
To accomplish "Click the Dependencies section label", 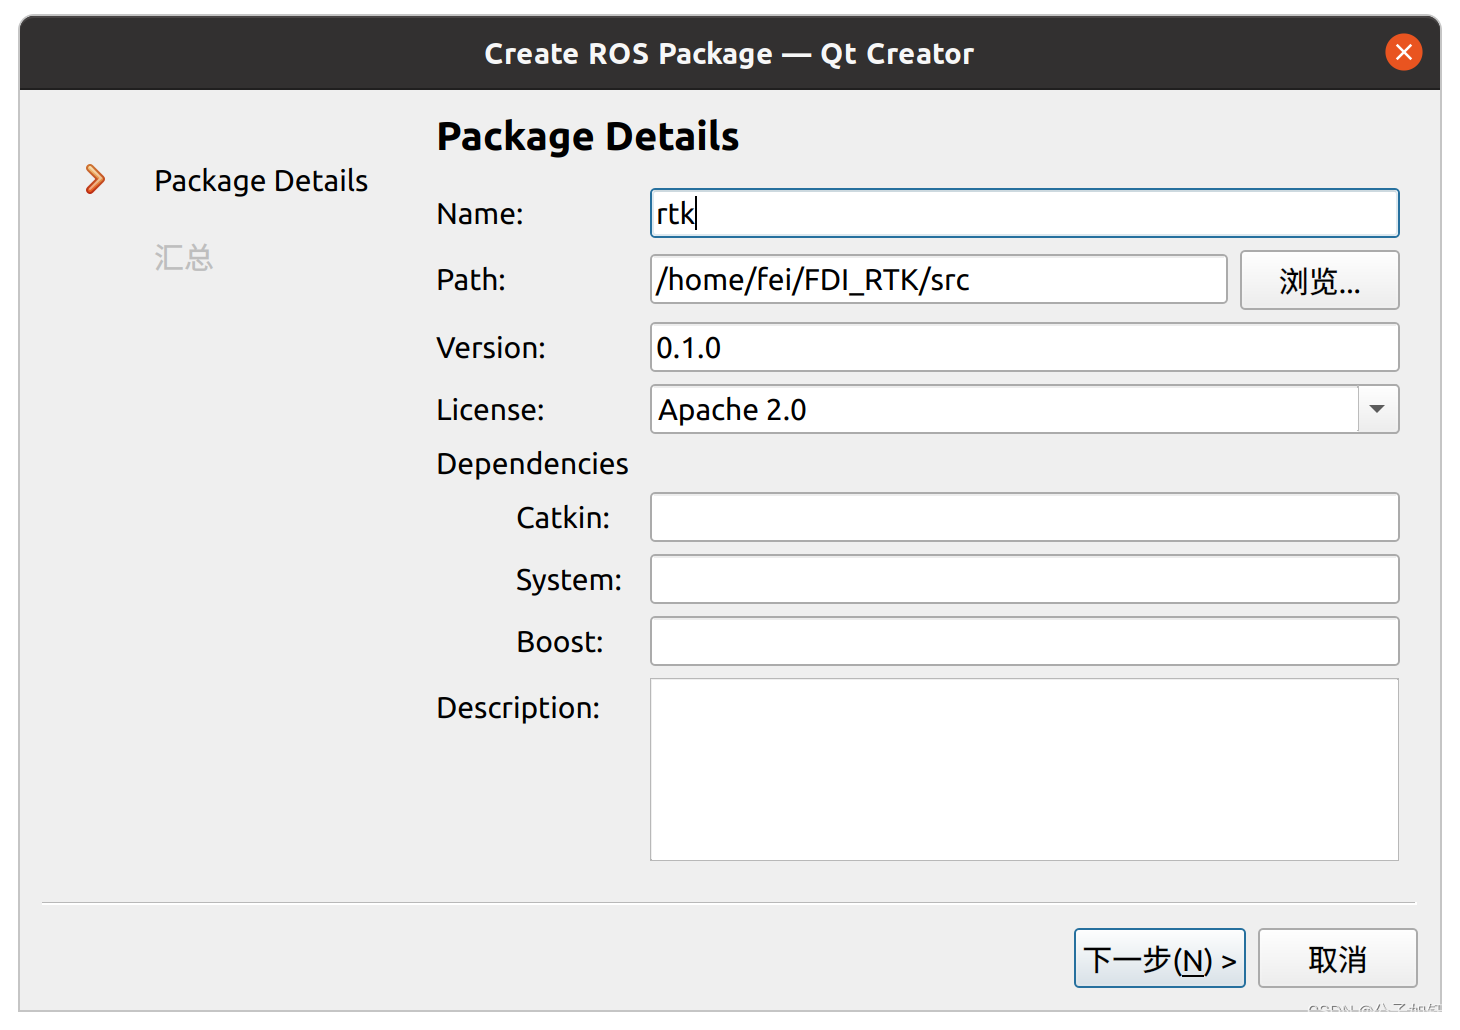I will (531, 463).
